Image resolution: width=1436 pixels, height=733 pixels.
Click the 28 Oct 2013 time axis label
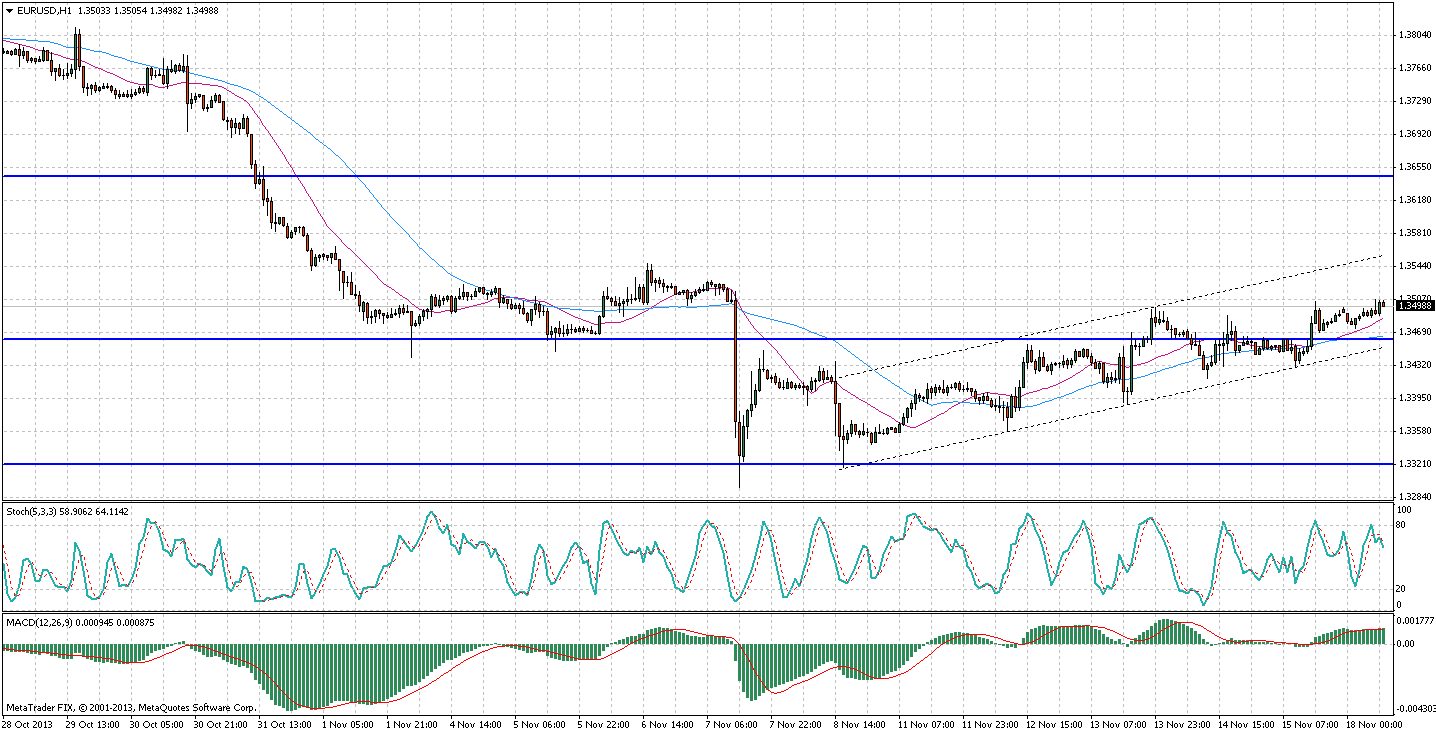27,725
